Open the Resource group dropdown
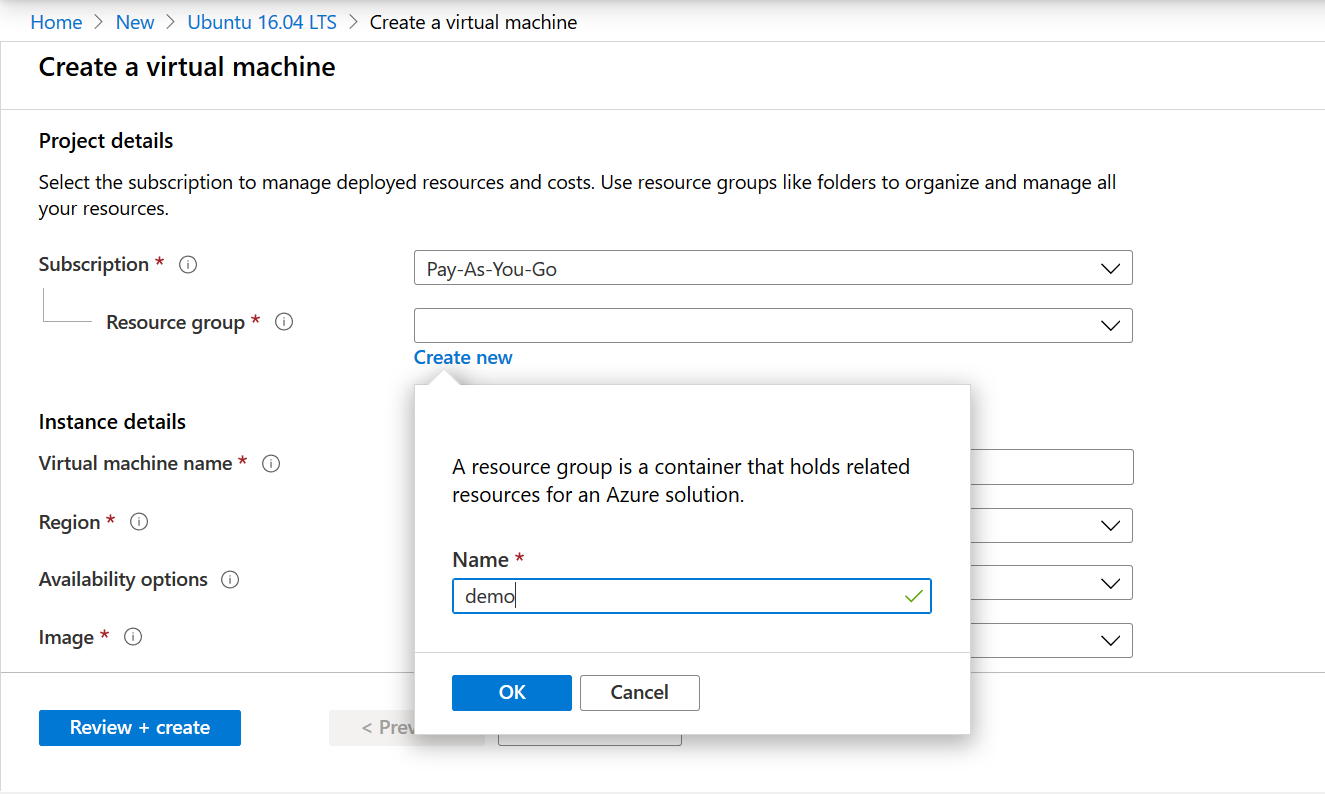The width and height of the screenshot is (1325, 794). click(x=773, y=325)
